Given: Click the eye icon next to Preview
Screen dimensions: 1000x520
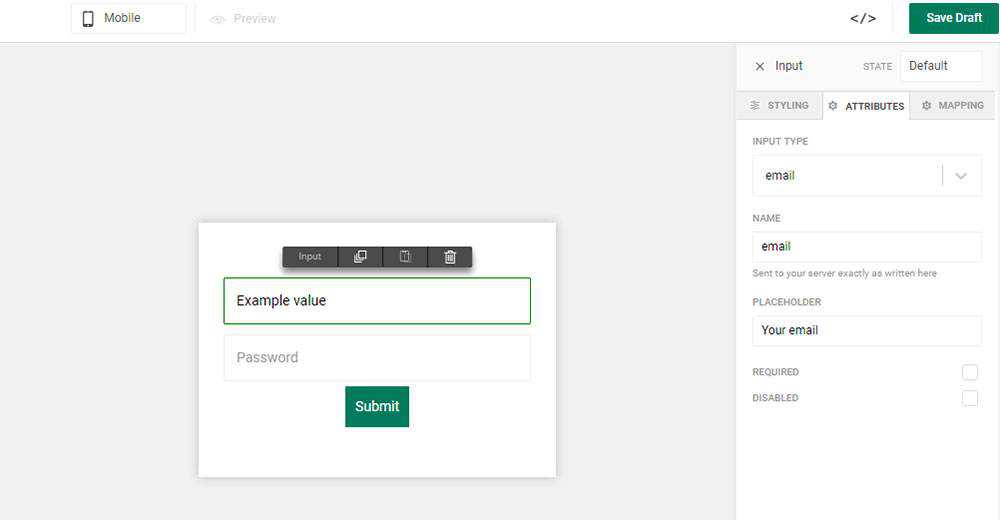Looking at the screenshot, I should (218, 19).
